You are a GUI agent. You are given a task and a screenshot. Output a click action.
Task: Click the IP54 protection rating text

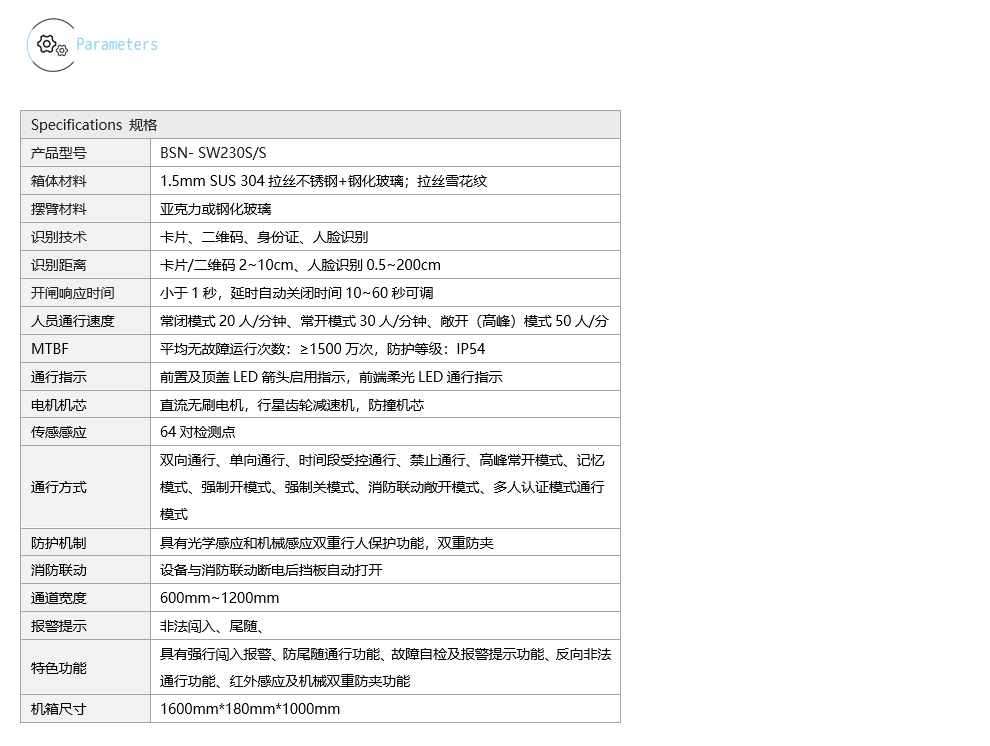(x=470, y=349)
